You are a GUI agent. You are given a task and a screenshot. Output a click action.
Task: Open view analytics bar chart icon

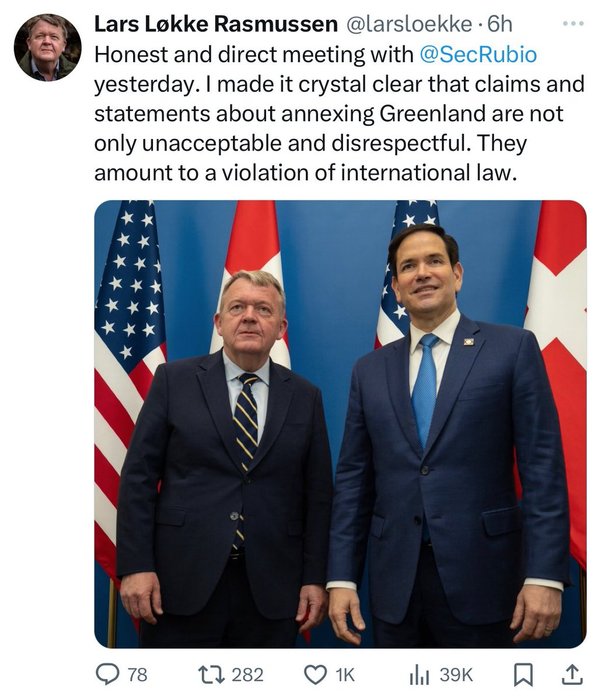(x=420, y=675)
